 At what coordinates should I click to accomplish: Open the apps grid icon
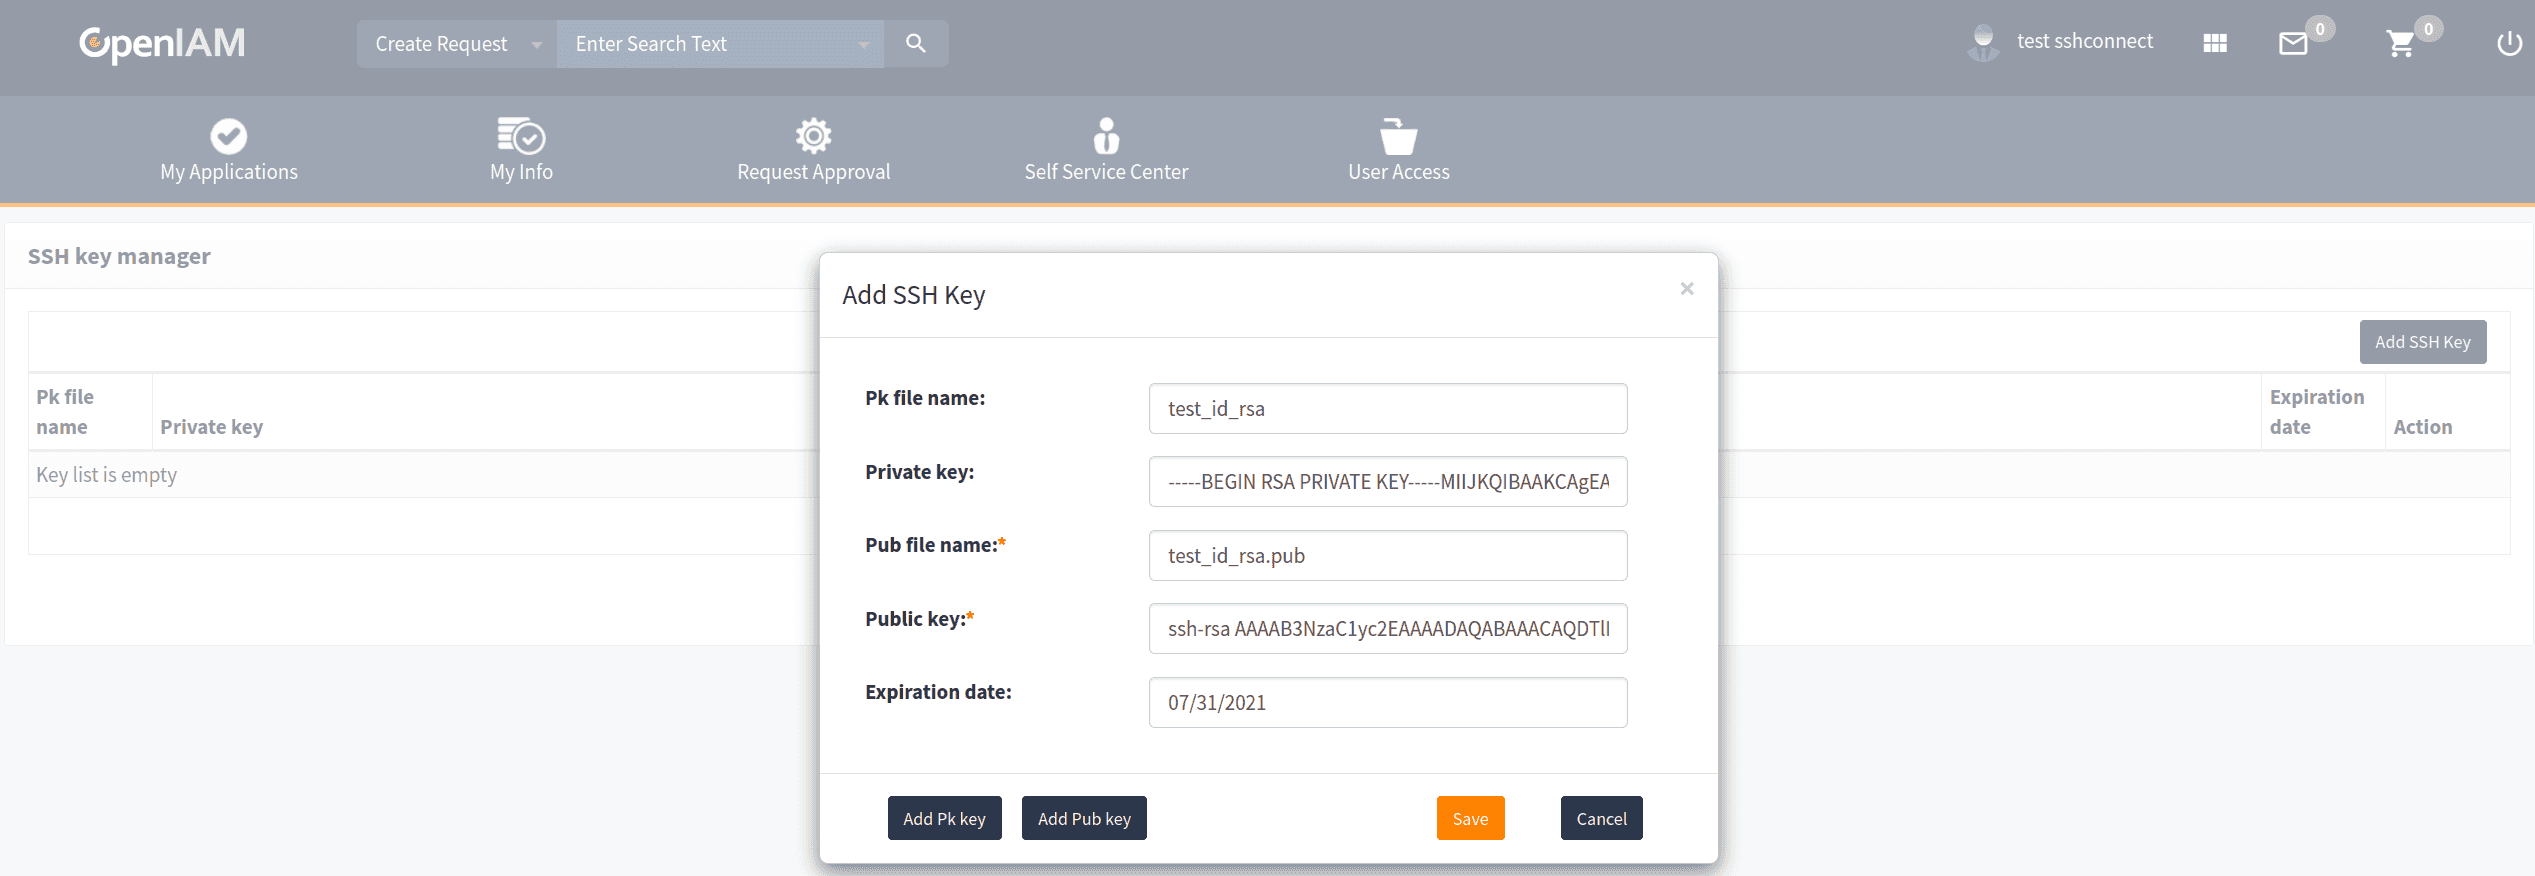[x=2214, y=43]
